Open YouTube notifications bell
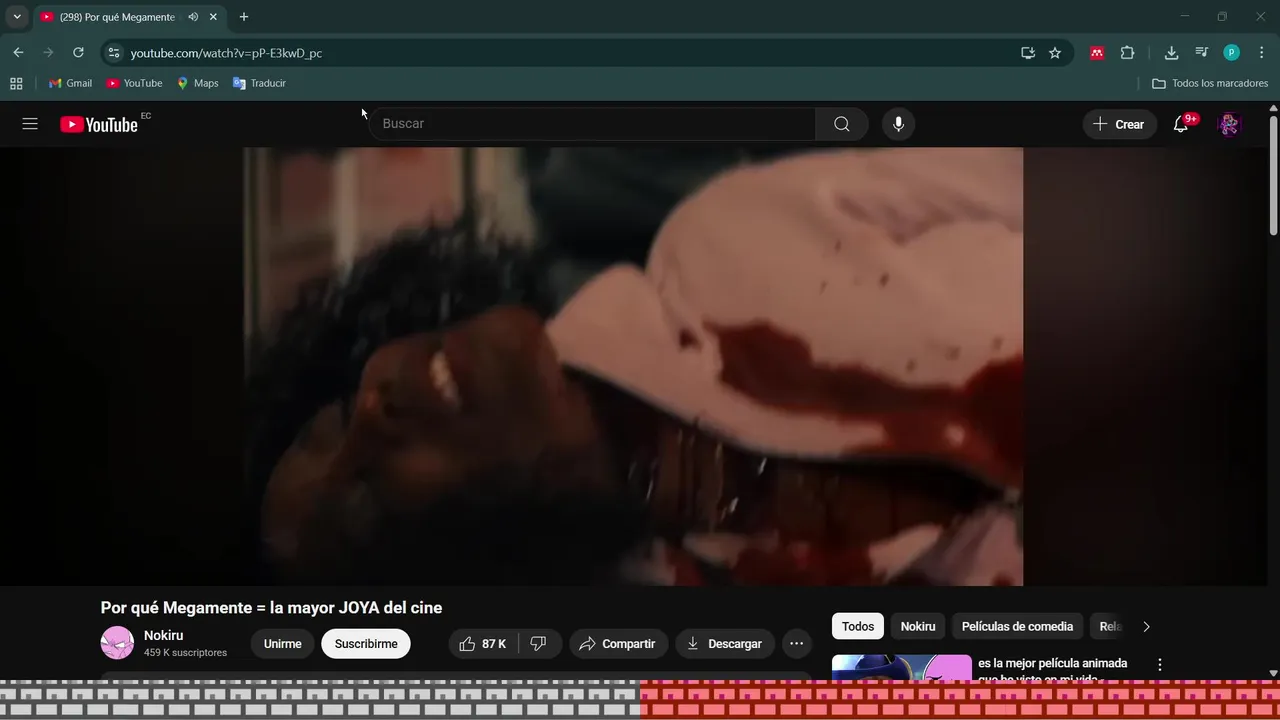Viewport: 1280px width, 720px height. click(x=1181, y=124)
